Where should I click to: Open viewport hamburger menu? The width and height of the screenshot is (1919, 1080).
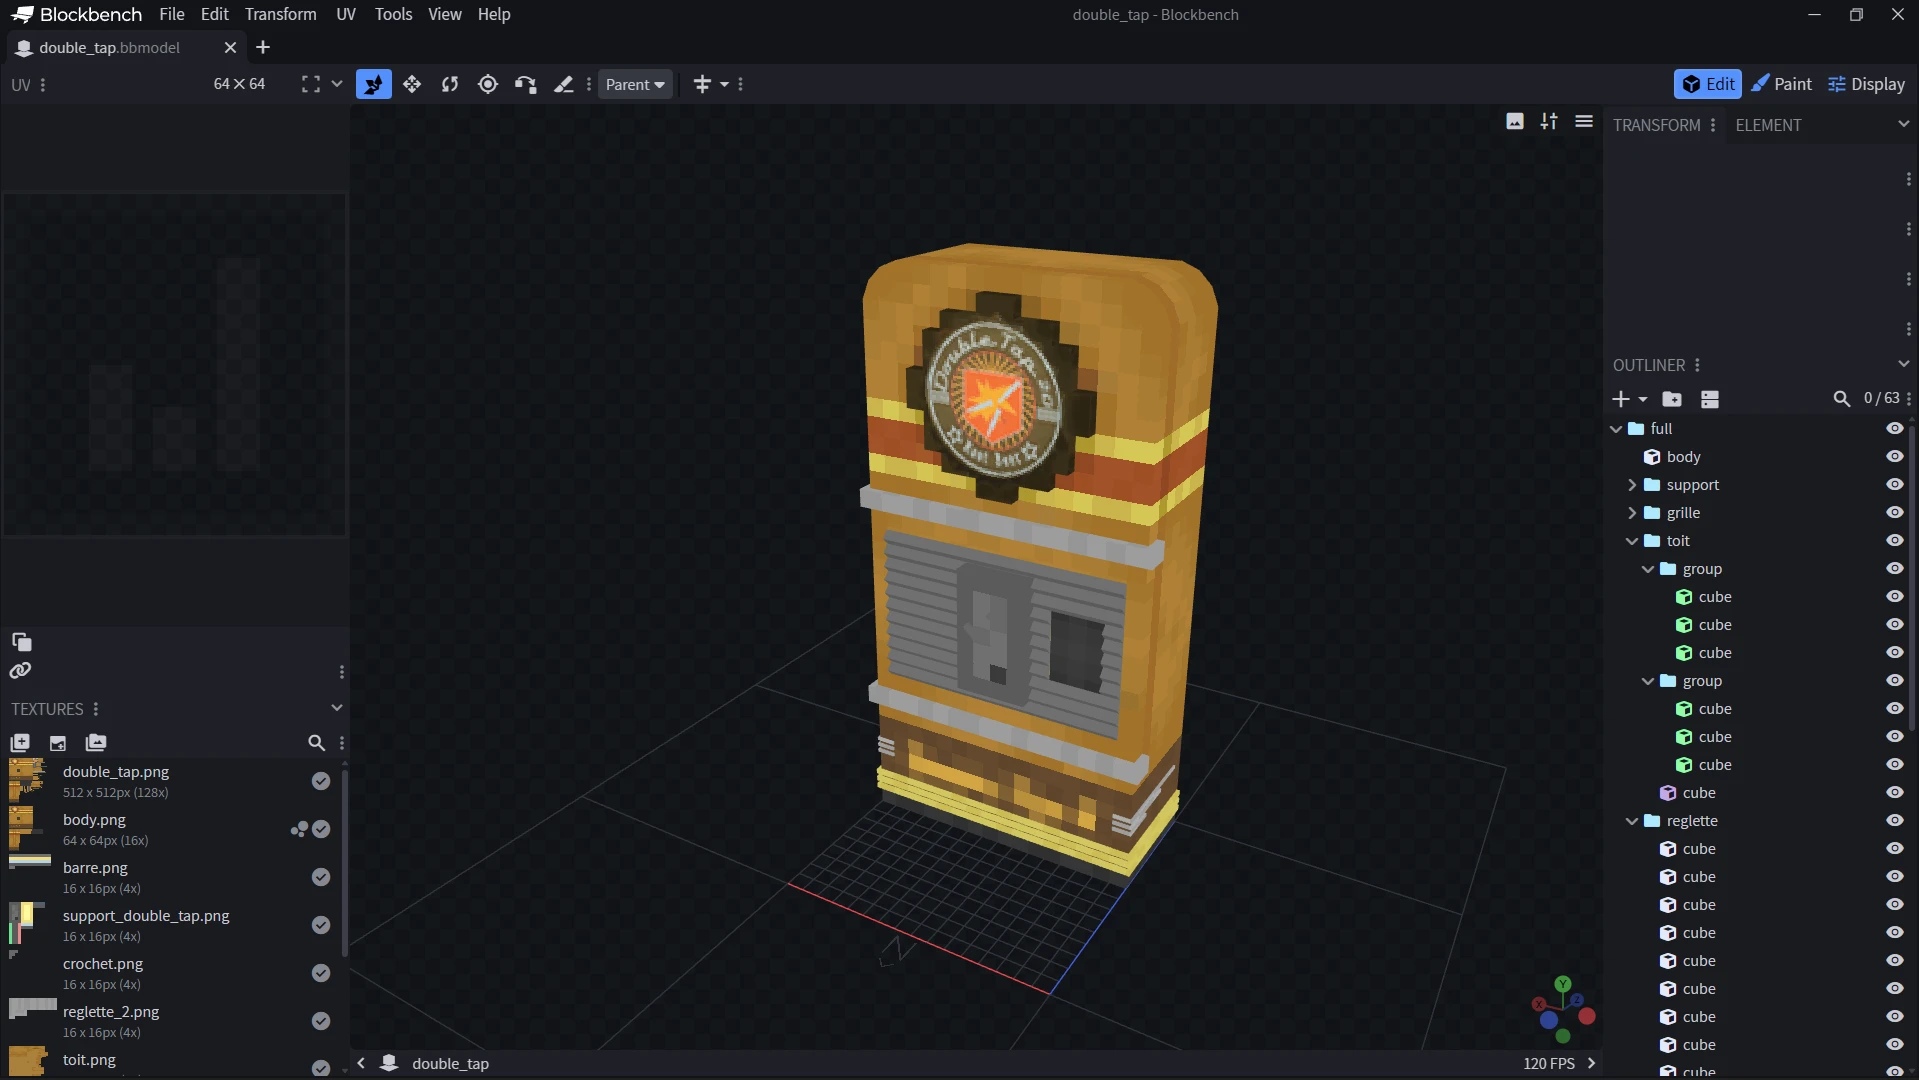tap(1584, 121)
